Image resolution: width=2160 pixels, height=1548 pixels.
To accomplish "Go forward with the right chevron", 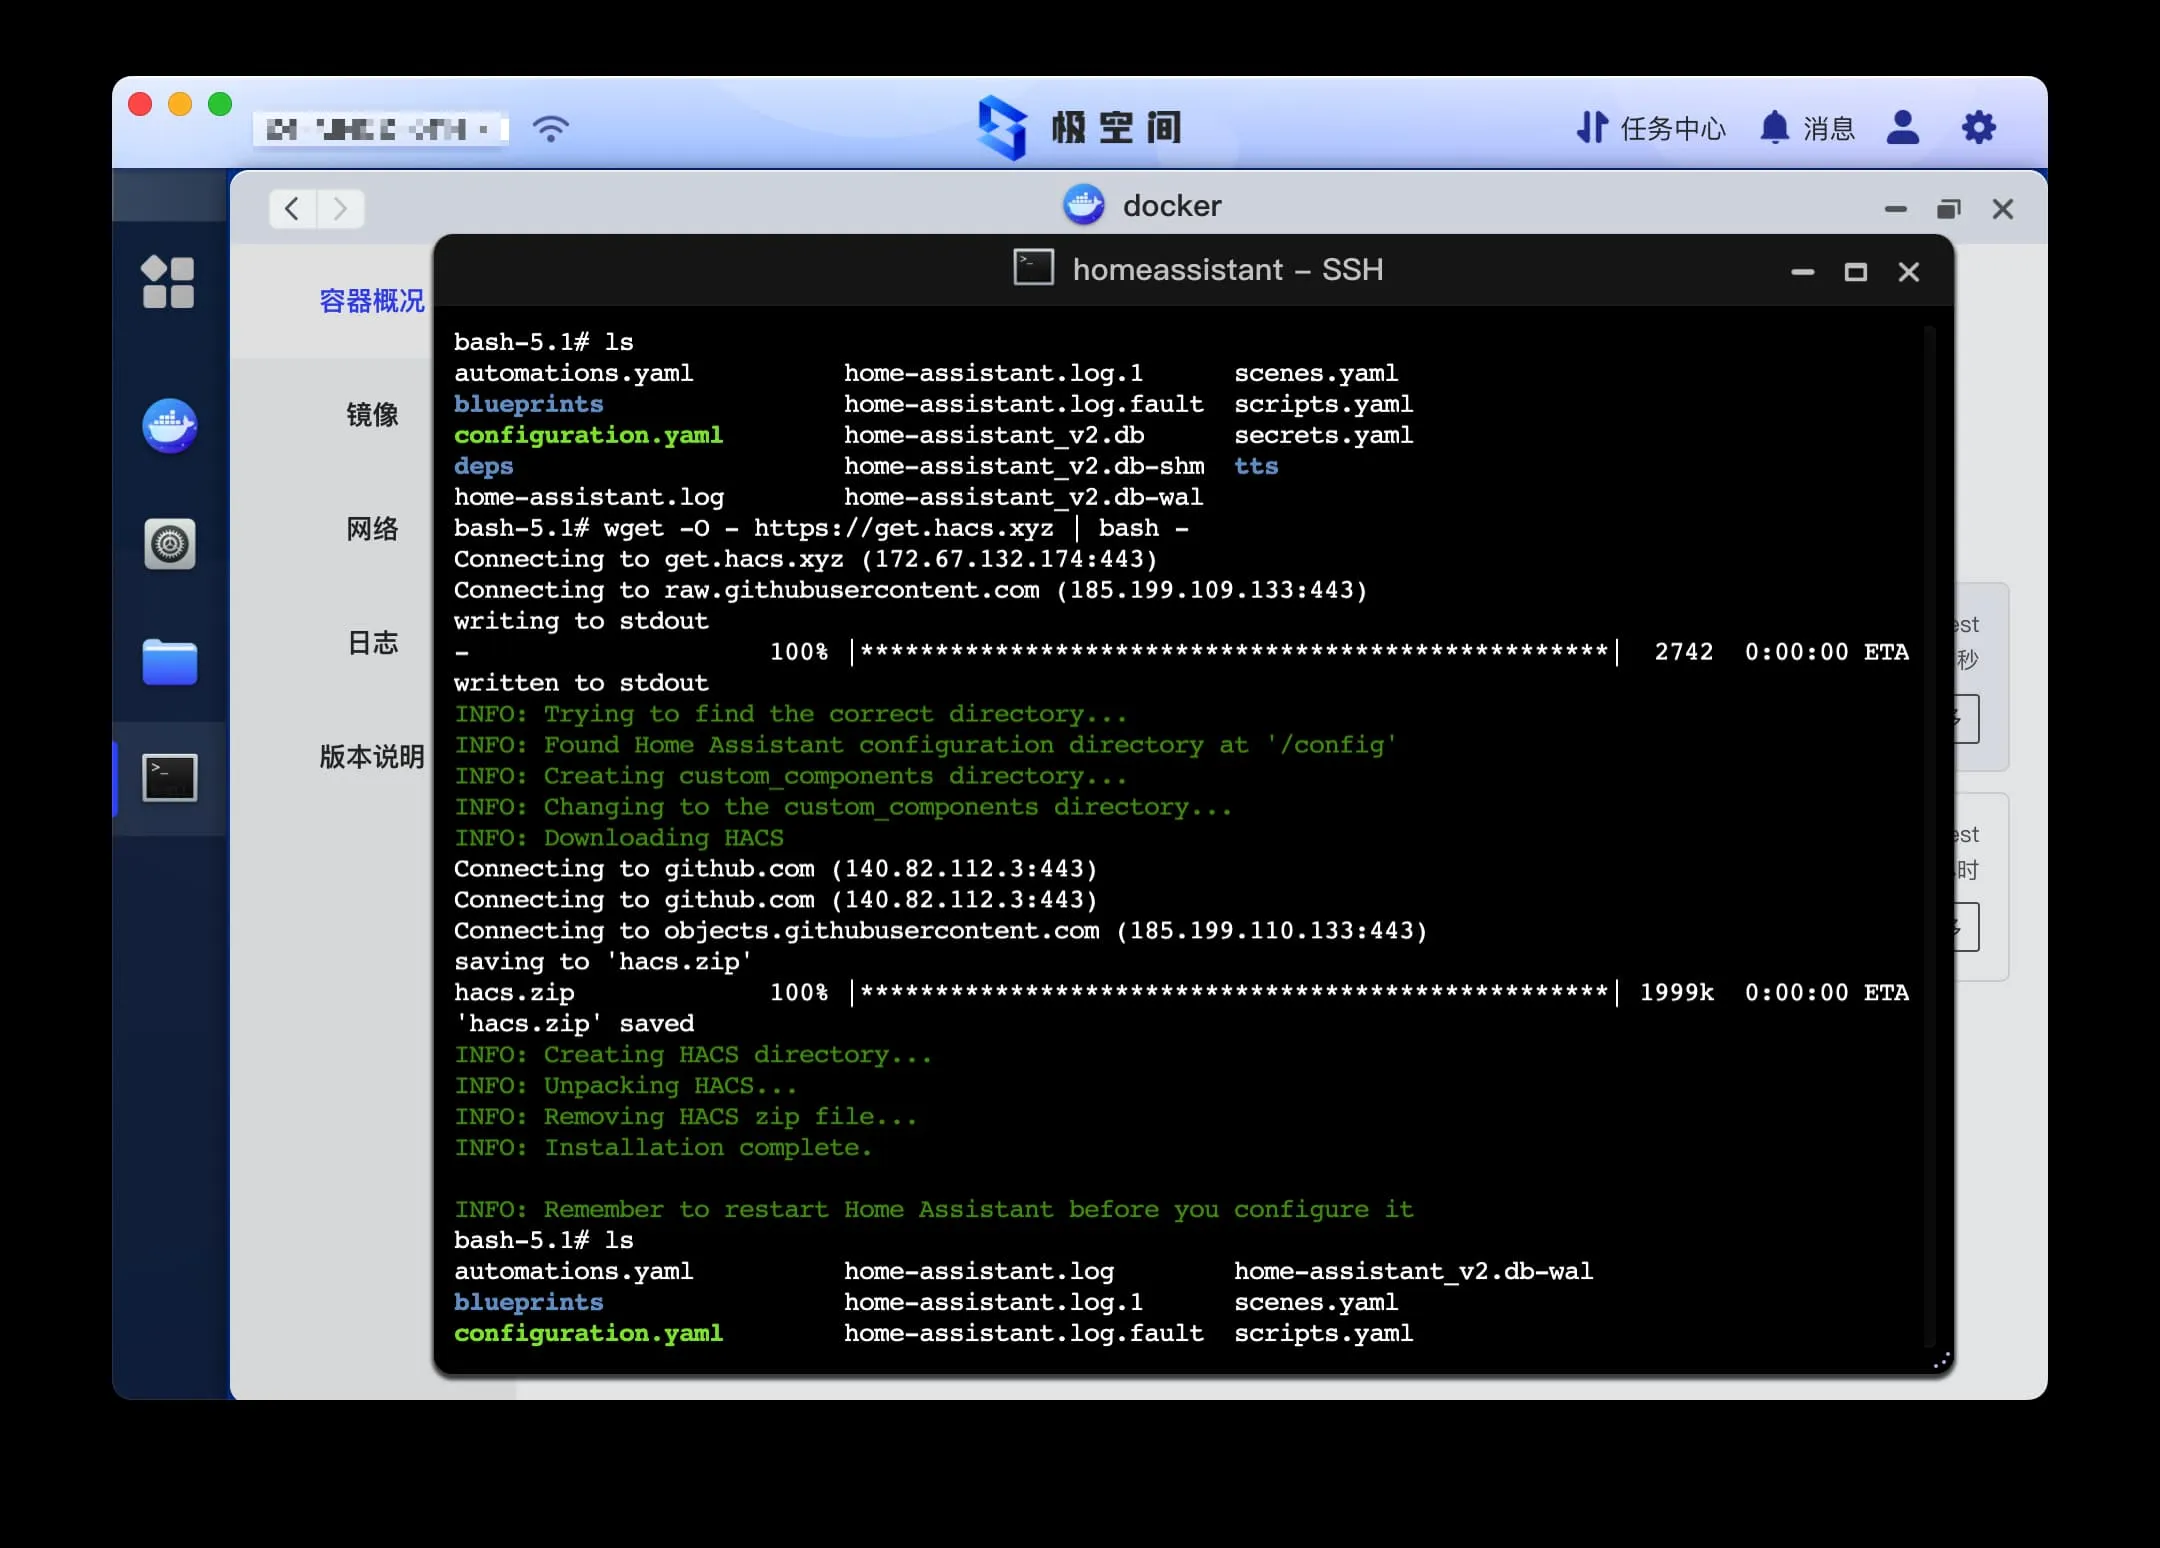I will [340, 209].
